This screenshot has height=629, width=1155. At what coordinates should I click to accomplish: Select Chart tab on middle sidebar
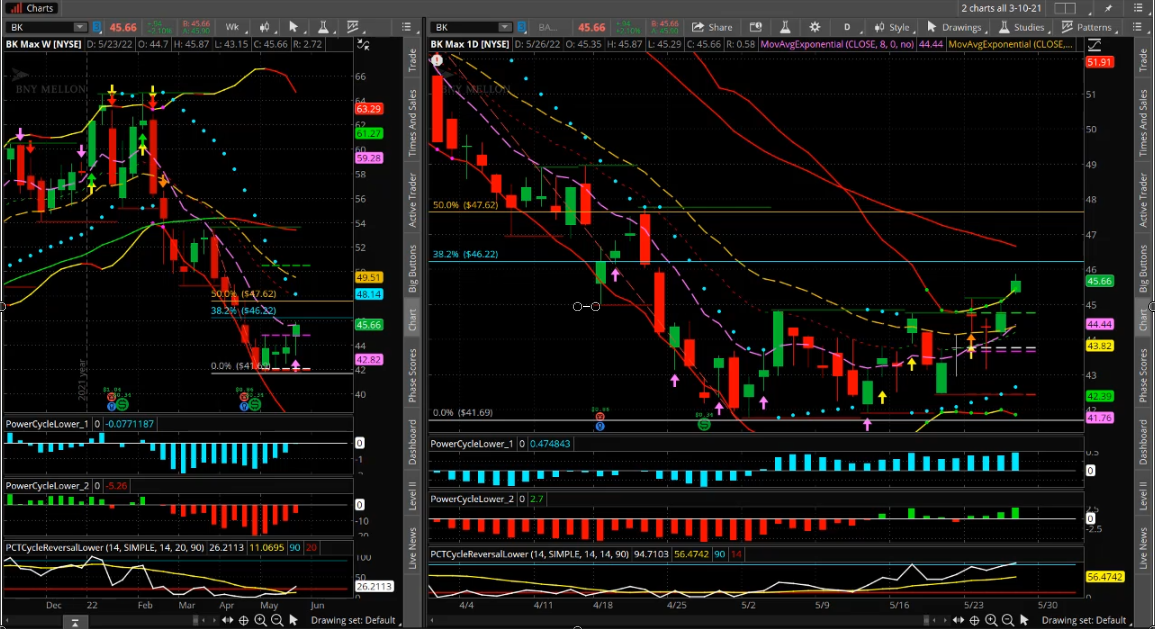tap(412, 320)
